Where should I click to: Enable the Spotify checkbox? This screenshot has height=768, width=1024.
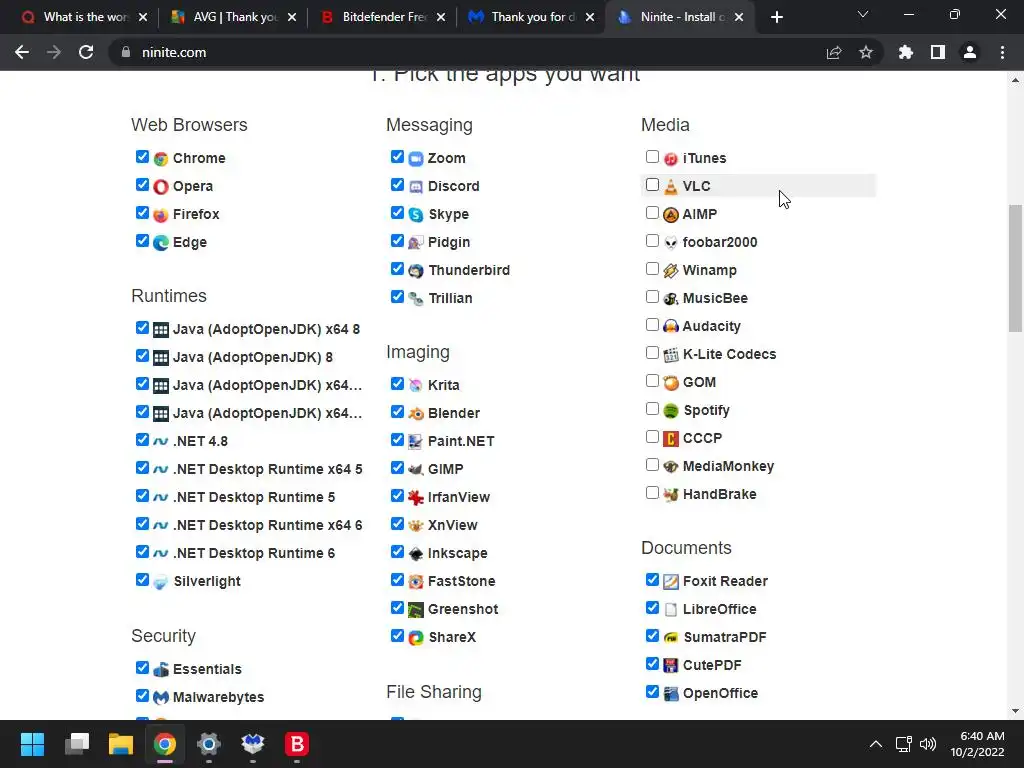tap(652, 409)
